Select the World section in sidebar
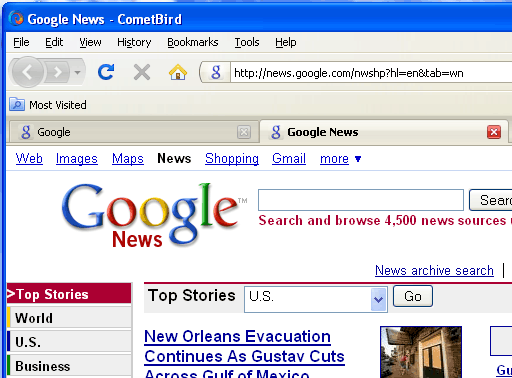 69,318
